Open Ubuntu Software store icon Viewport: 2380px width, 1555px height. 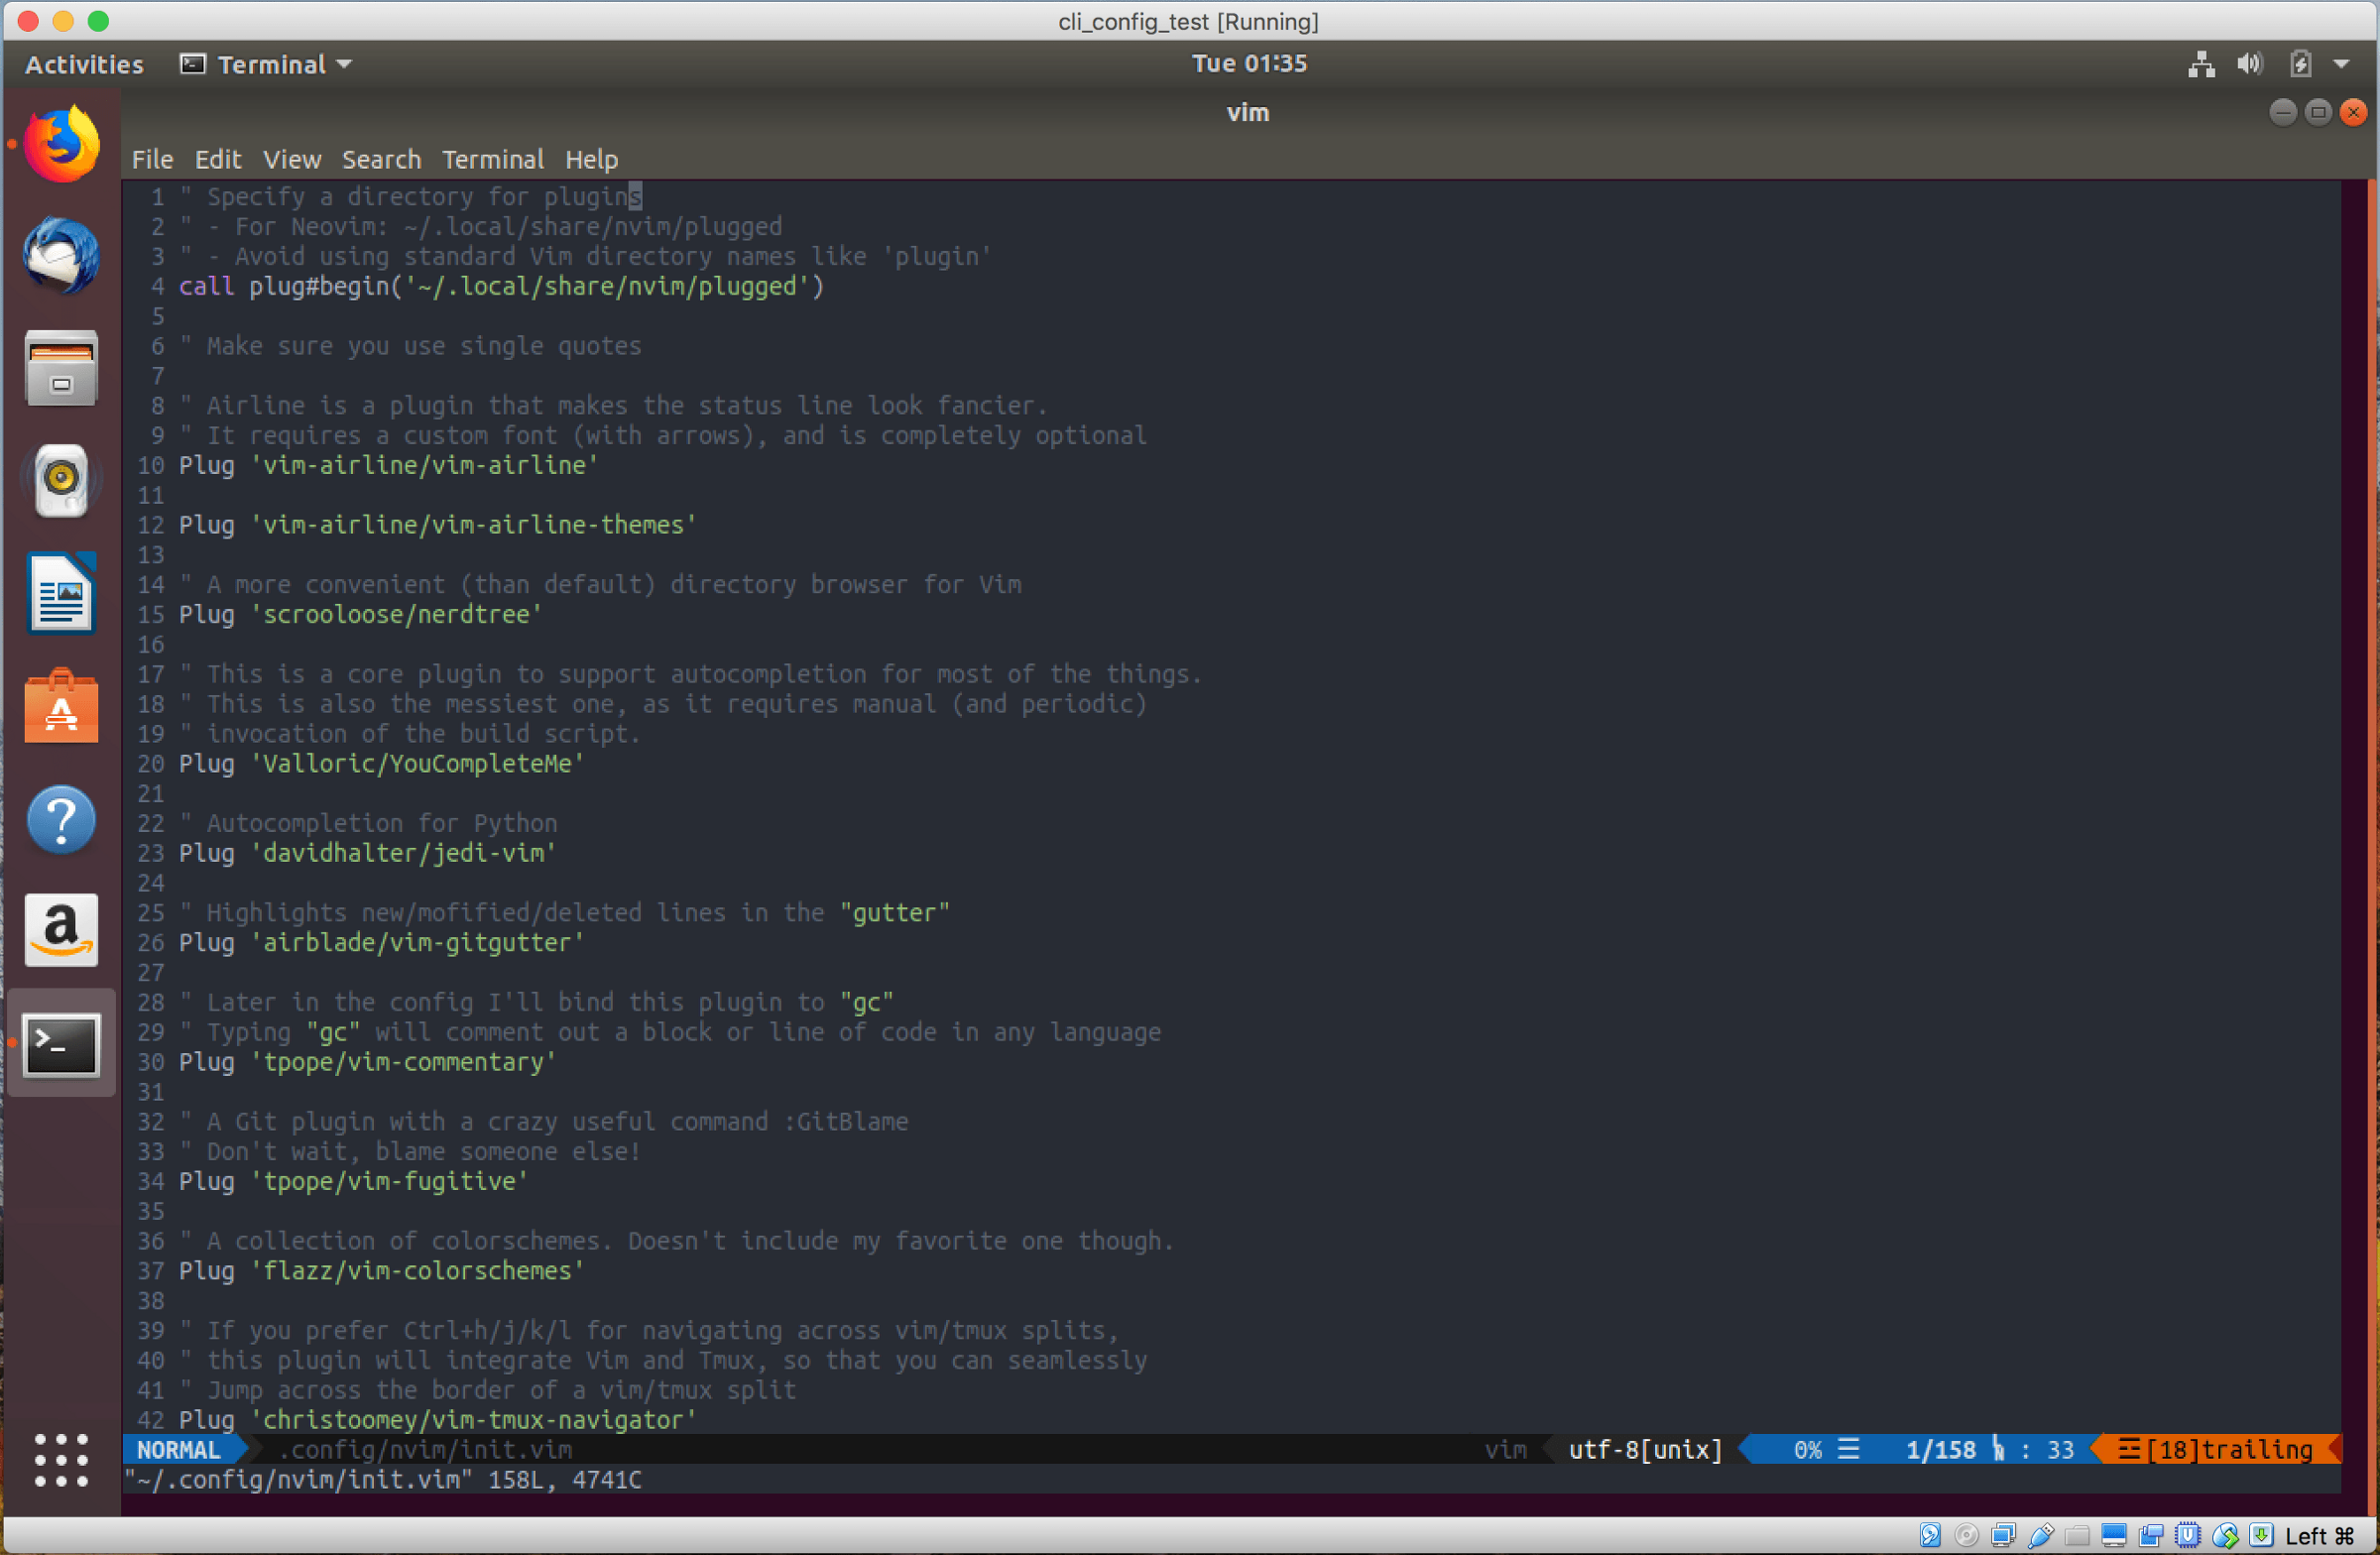[61, 708]
